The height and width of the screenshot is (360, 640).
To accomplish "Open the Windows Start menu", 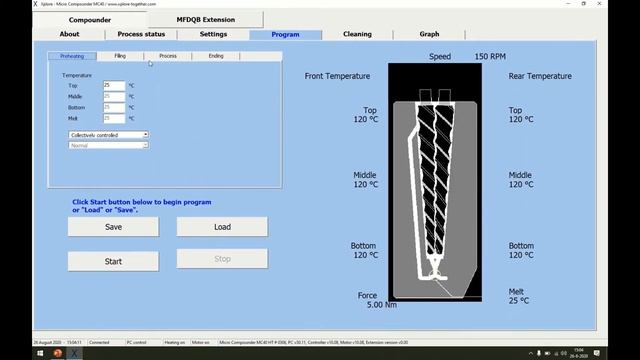I will tap(40, 353).
